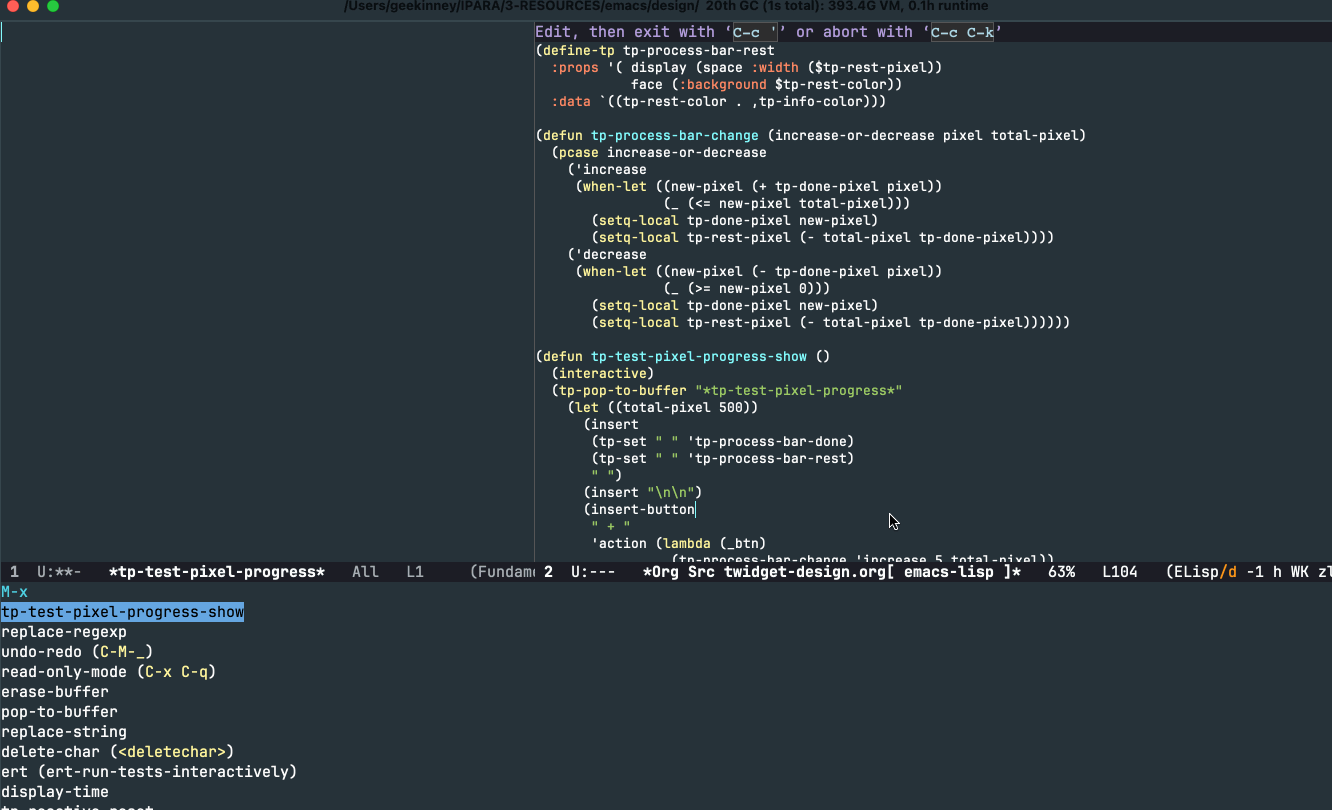Click the L1 line indicator in left mode line
1332x810 pixels.
(415, 571)
